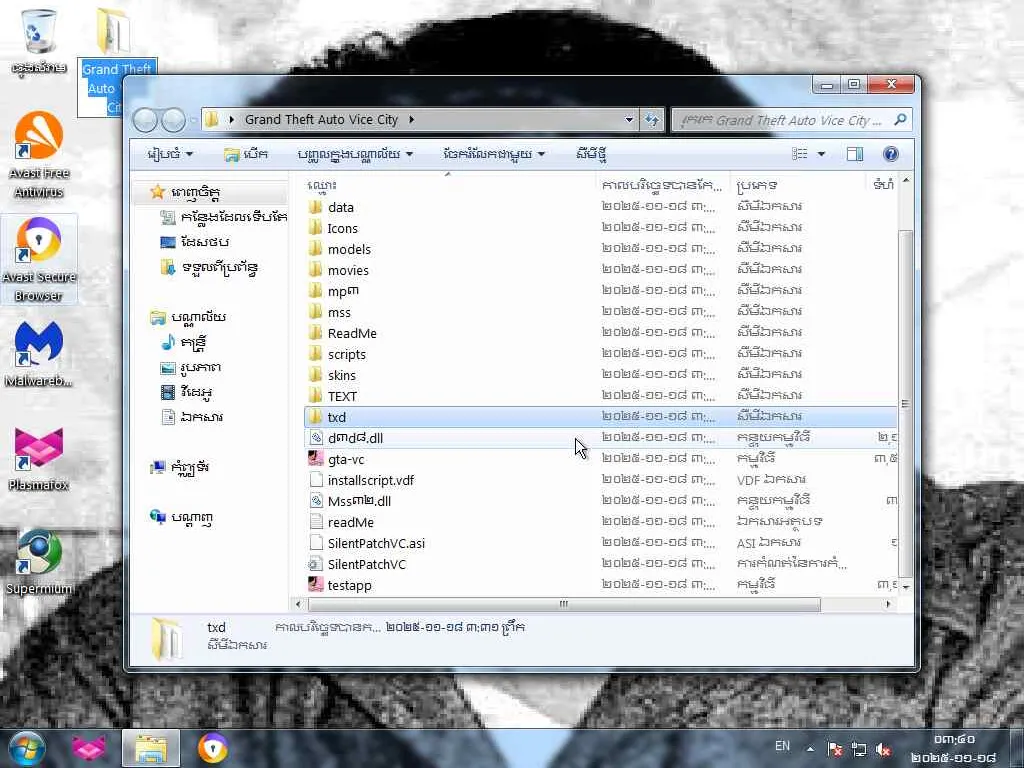The image size is (1024, 768).
Task: Sort by the Type column header
Action: click(x=798, y=185)
